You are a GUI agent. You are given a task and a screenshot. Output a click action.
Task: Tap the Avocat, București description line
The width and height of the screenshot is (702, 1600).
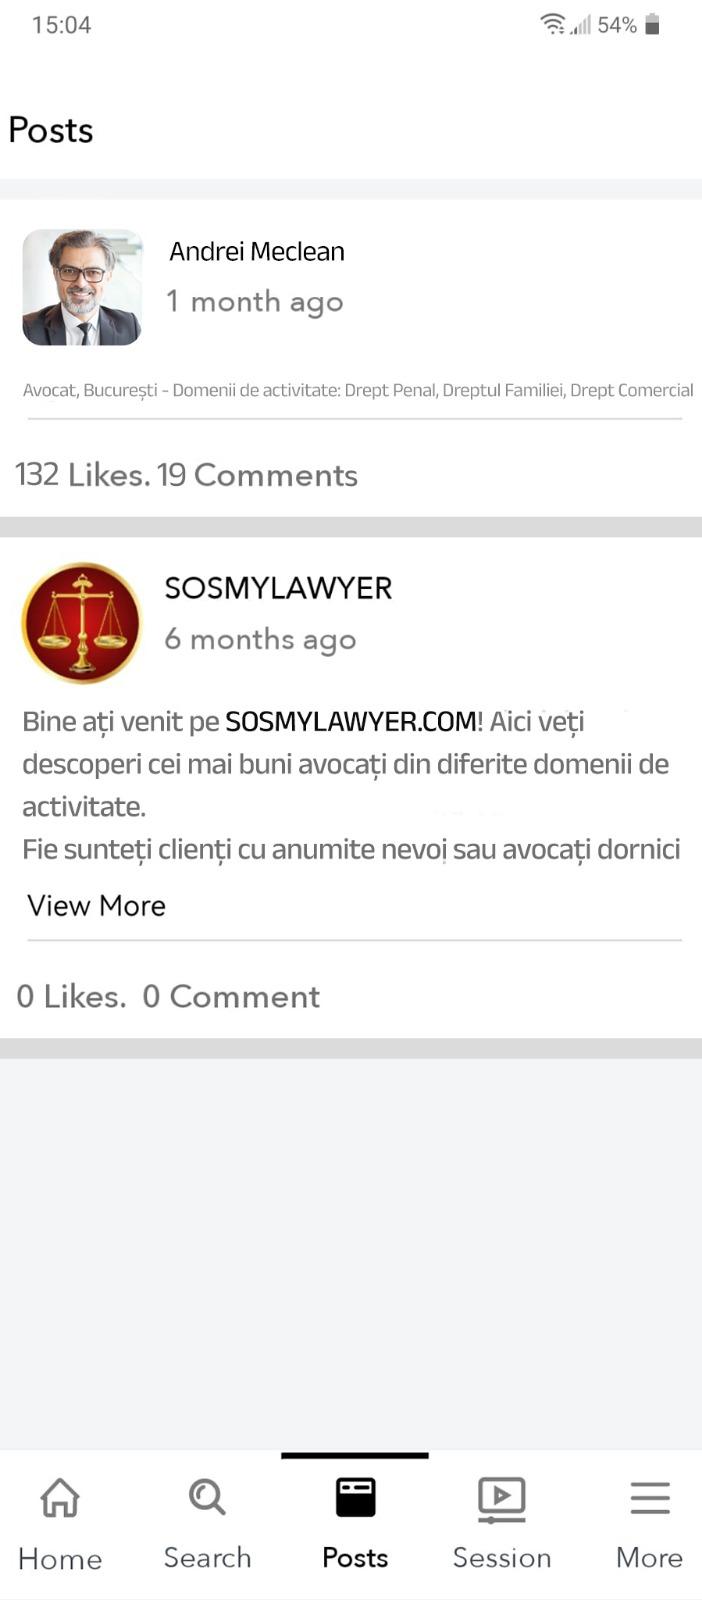[x=358, y=390]
